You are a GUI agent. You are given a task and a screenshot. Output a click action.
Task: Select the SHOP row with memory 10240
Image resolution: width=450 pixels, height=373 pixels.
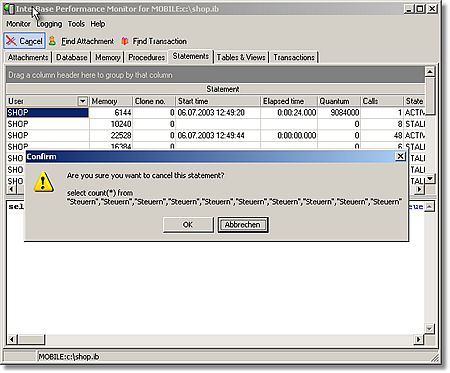216,124
